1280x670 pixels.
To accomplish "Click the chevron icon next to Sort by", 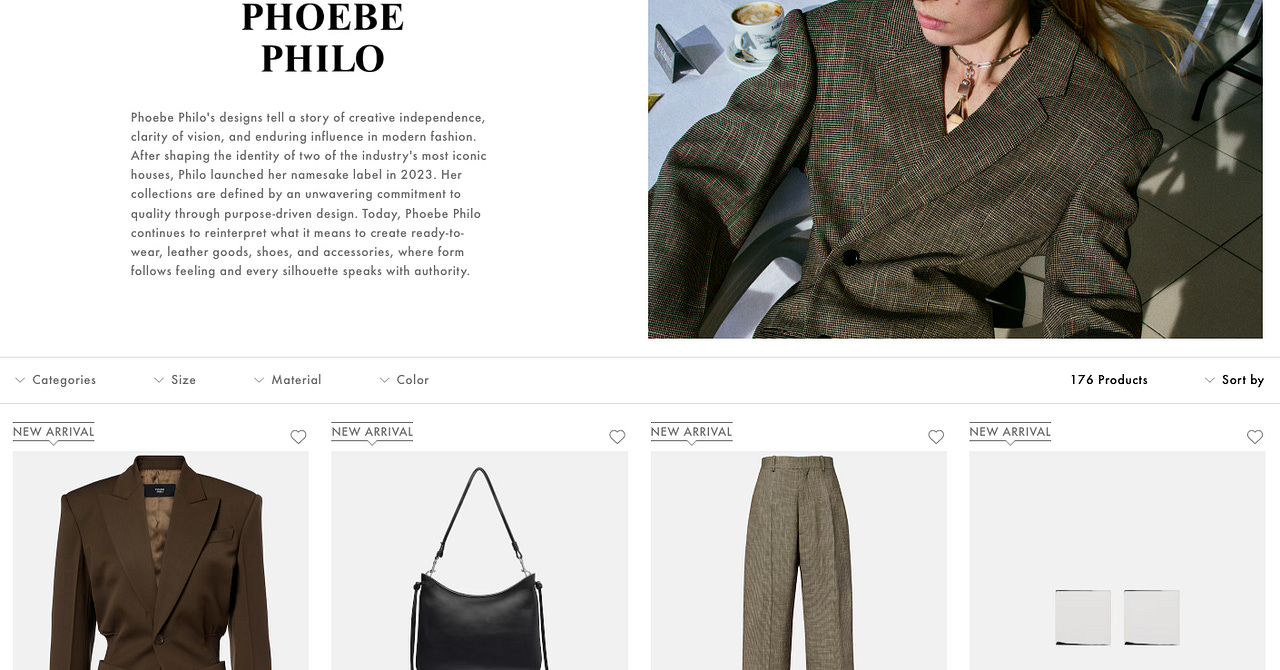I will tap(1210, 380).
